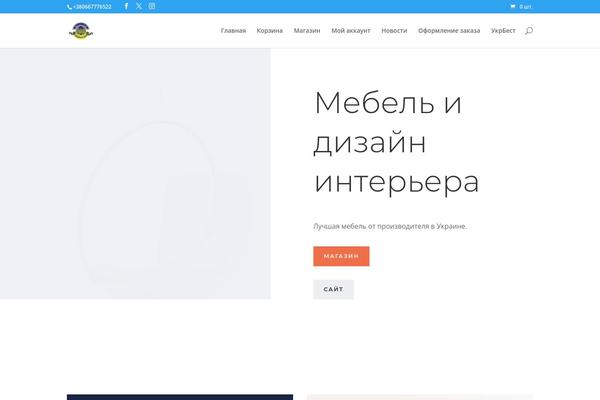Open the Мой аккаунт menu item
This screenshot has height=400, width=600.
coord(351,31)
